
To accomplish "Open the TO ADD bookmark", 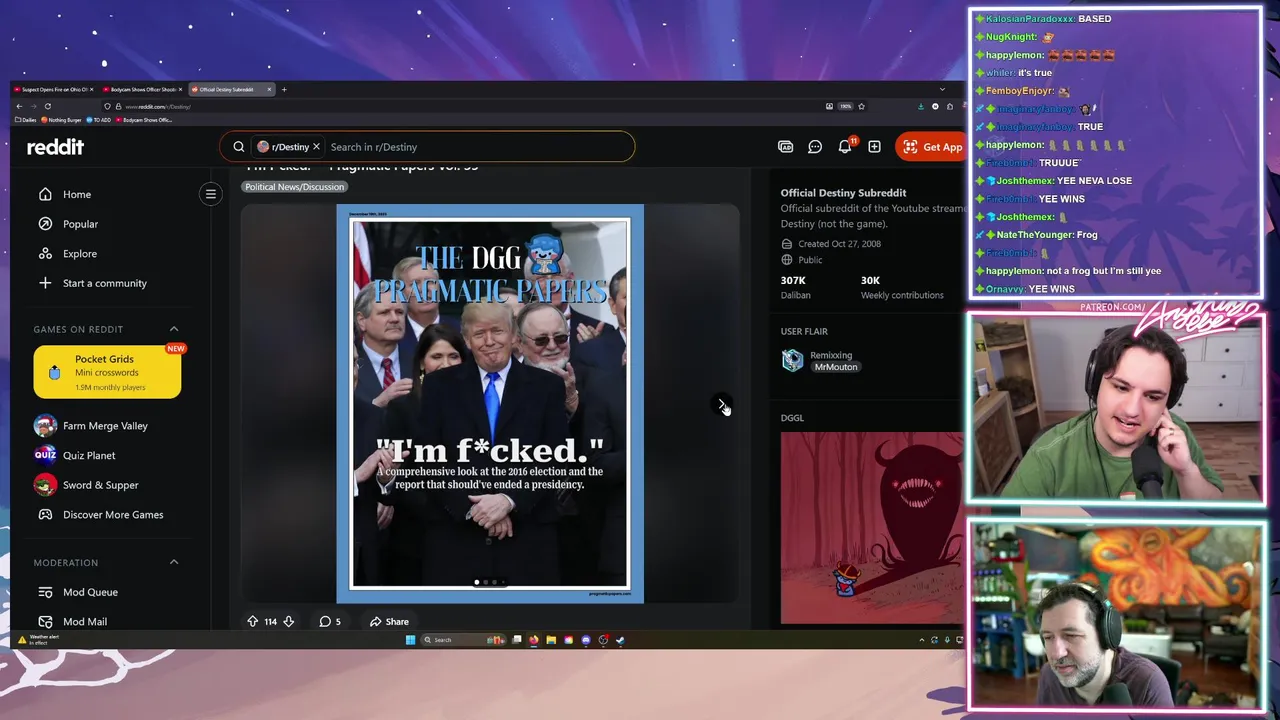I will coord(98,120).
